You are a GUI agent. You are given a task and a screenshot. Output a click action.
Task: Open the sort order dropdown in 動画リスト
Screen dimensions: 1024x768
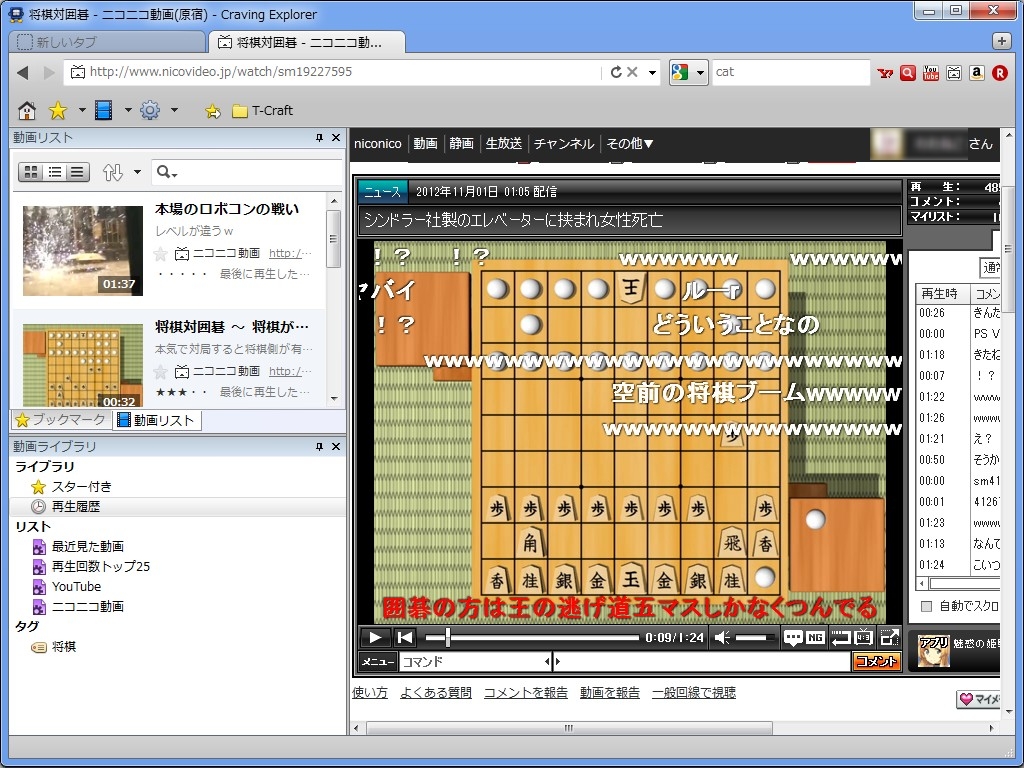click(x=125, y=171)
